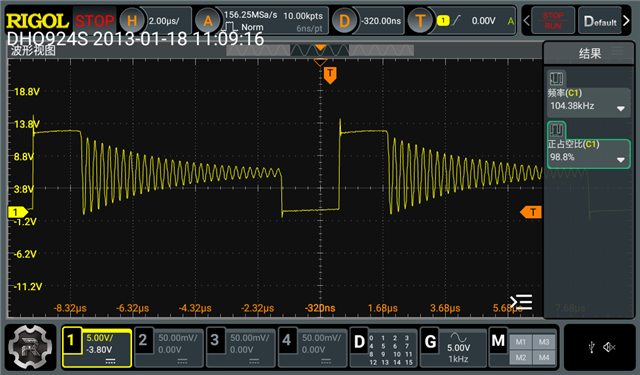Click the STOP RUN button

pos(553,20)
